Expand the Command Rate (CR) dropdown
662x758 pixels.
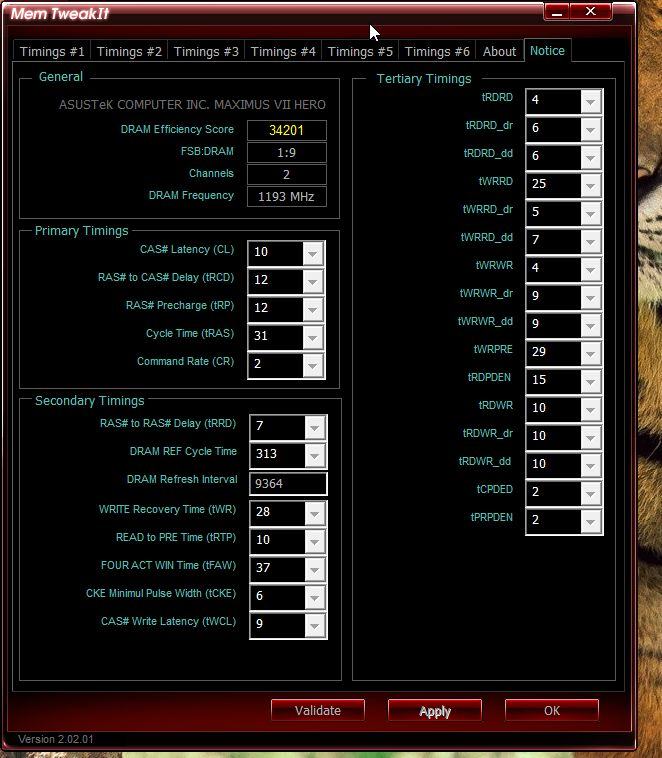[312, 365]
